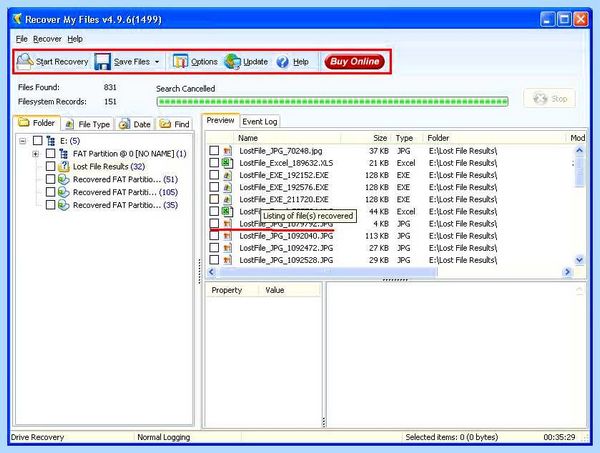Image resolution: width=600 pixels, height=453 pixels.
Task: Check the Recovered FAT Partition (51) checkbox
Action: pyautogui.click(x=50, y=179)
